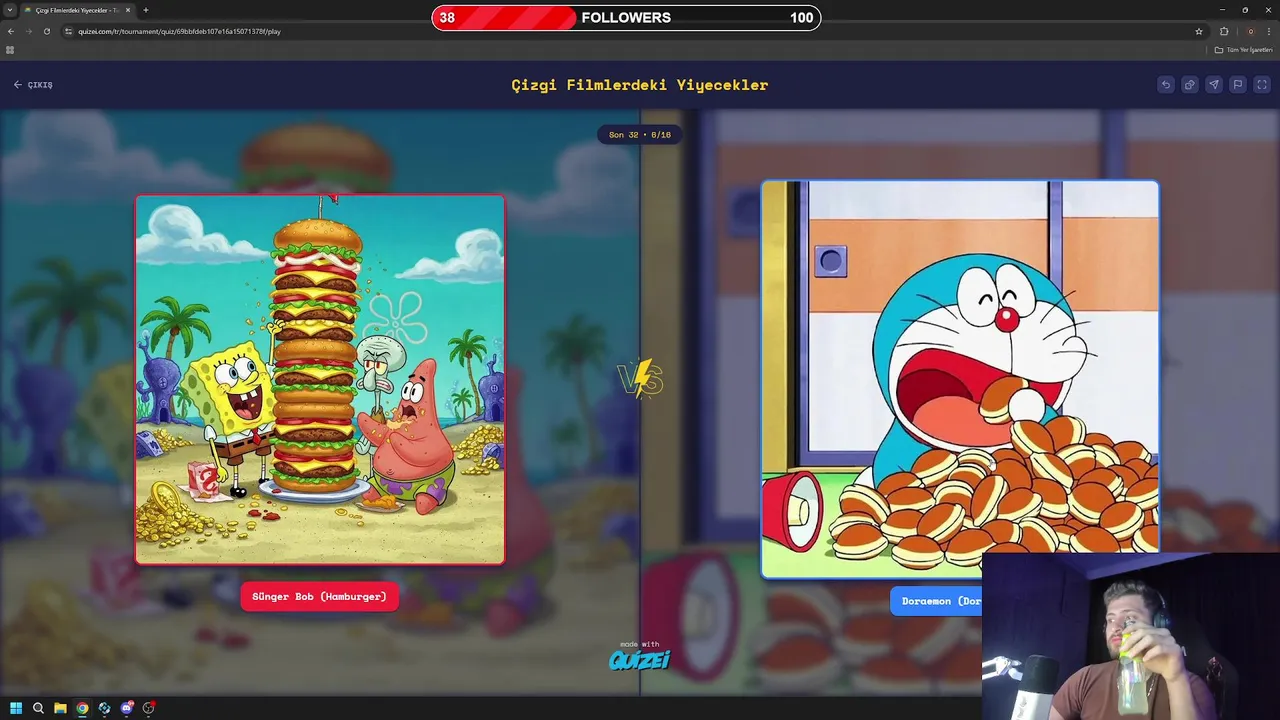1280x720 pixels.
Task: Click the Çizgi Filmlerdeki Yiyecekler title
Action: [640, 85]
